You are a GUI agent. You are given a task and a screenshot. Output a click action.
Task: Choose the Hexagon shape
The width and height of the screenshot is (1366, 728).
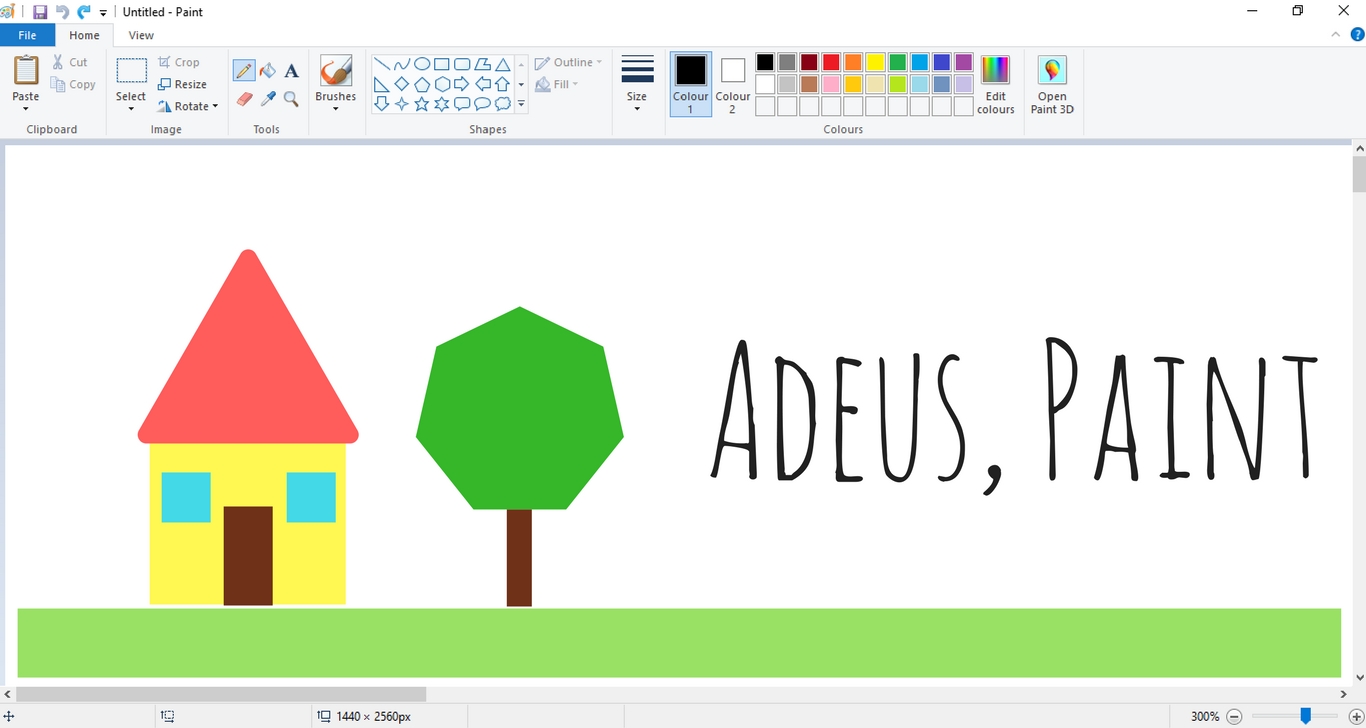[442, 84]
